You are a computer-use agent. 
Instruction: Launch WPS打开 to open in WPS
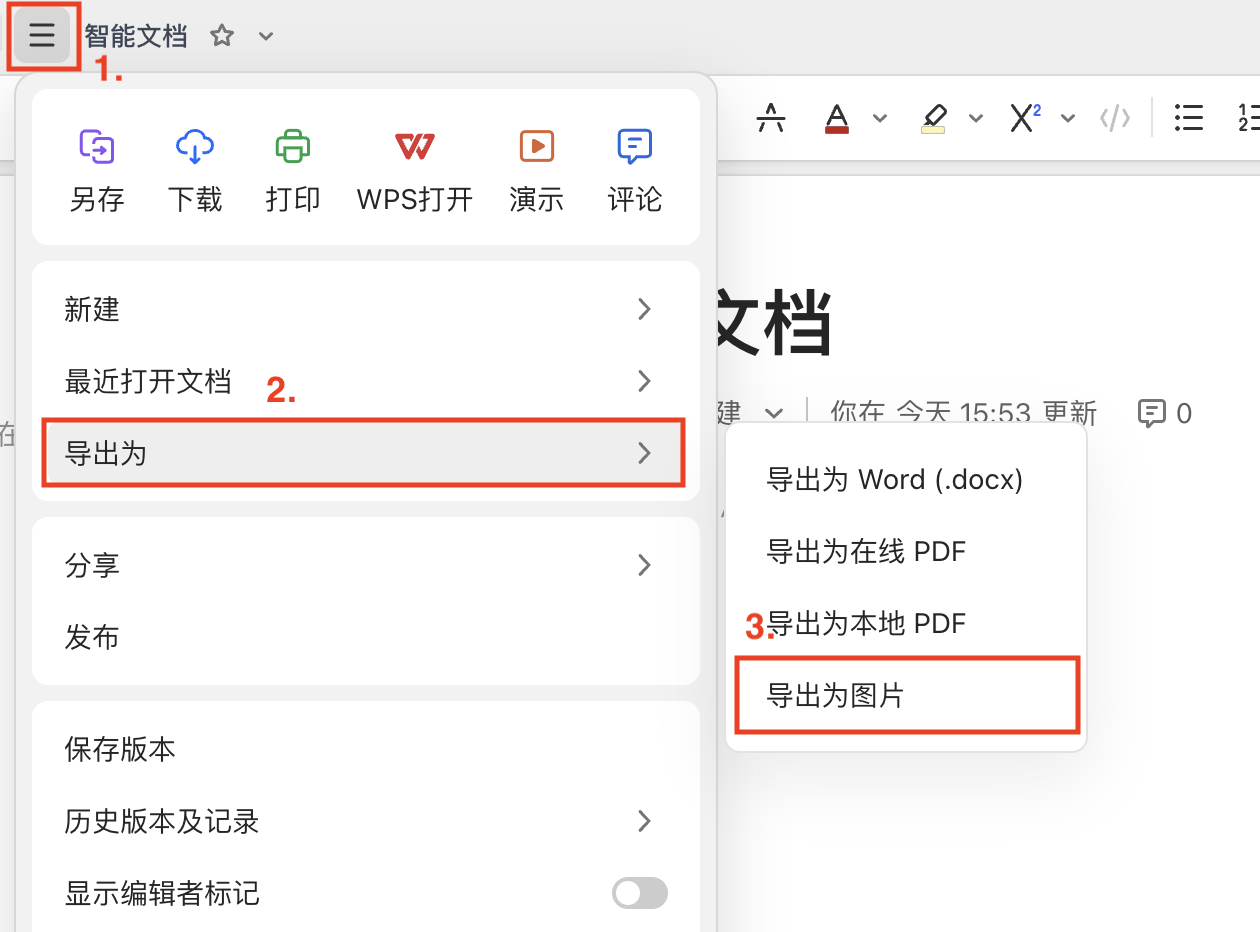click(415, 169)
